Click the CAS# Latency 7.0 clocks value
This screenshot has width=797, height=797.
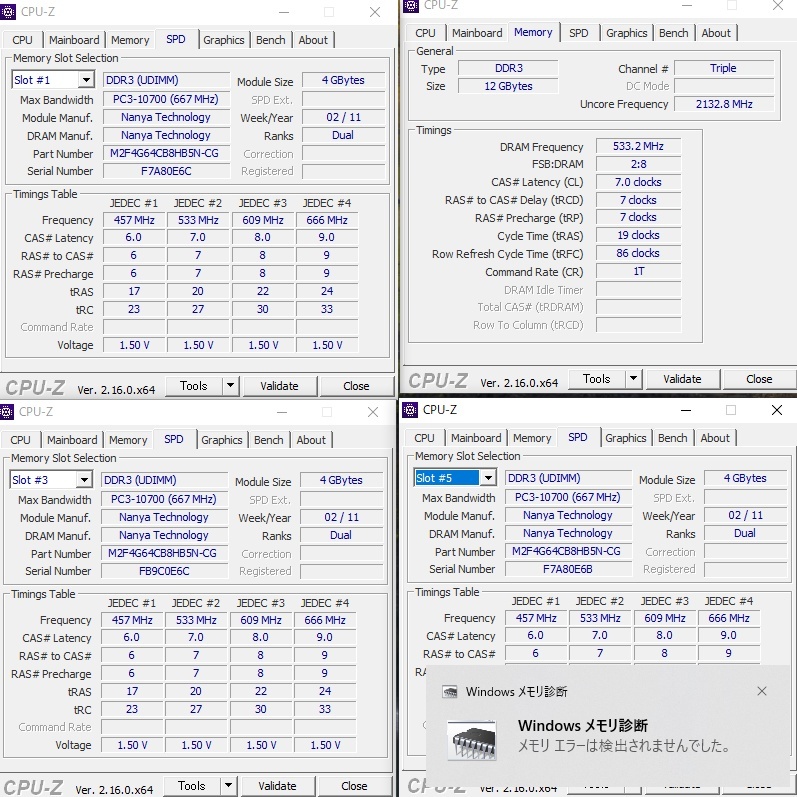point(638,182)
